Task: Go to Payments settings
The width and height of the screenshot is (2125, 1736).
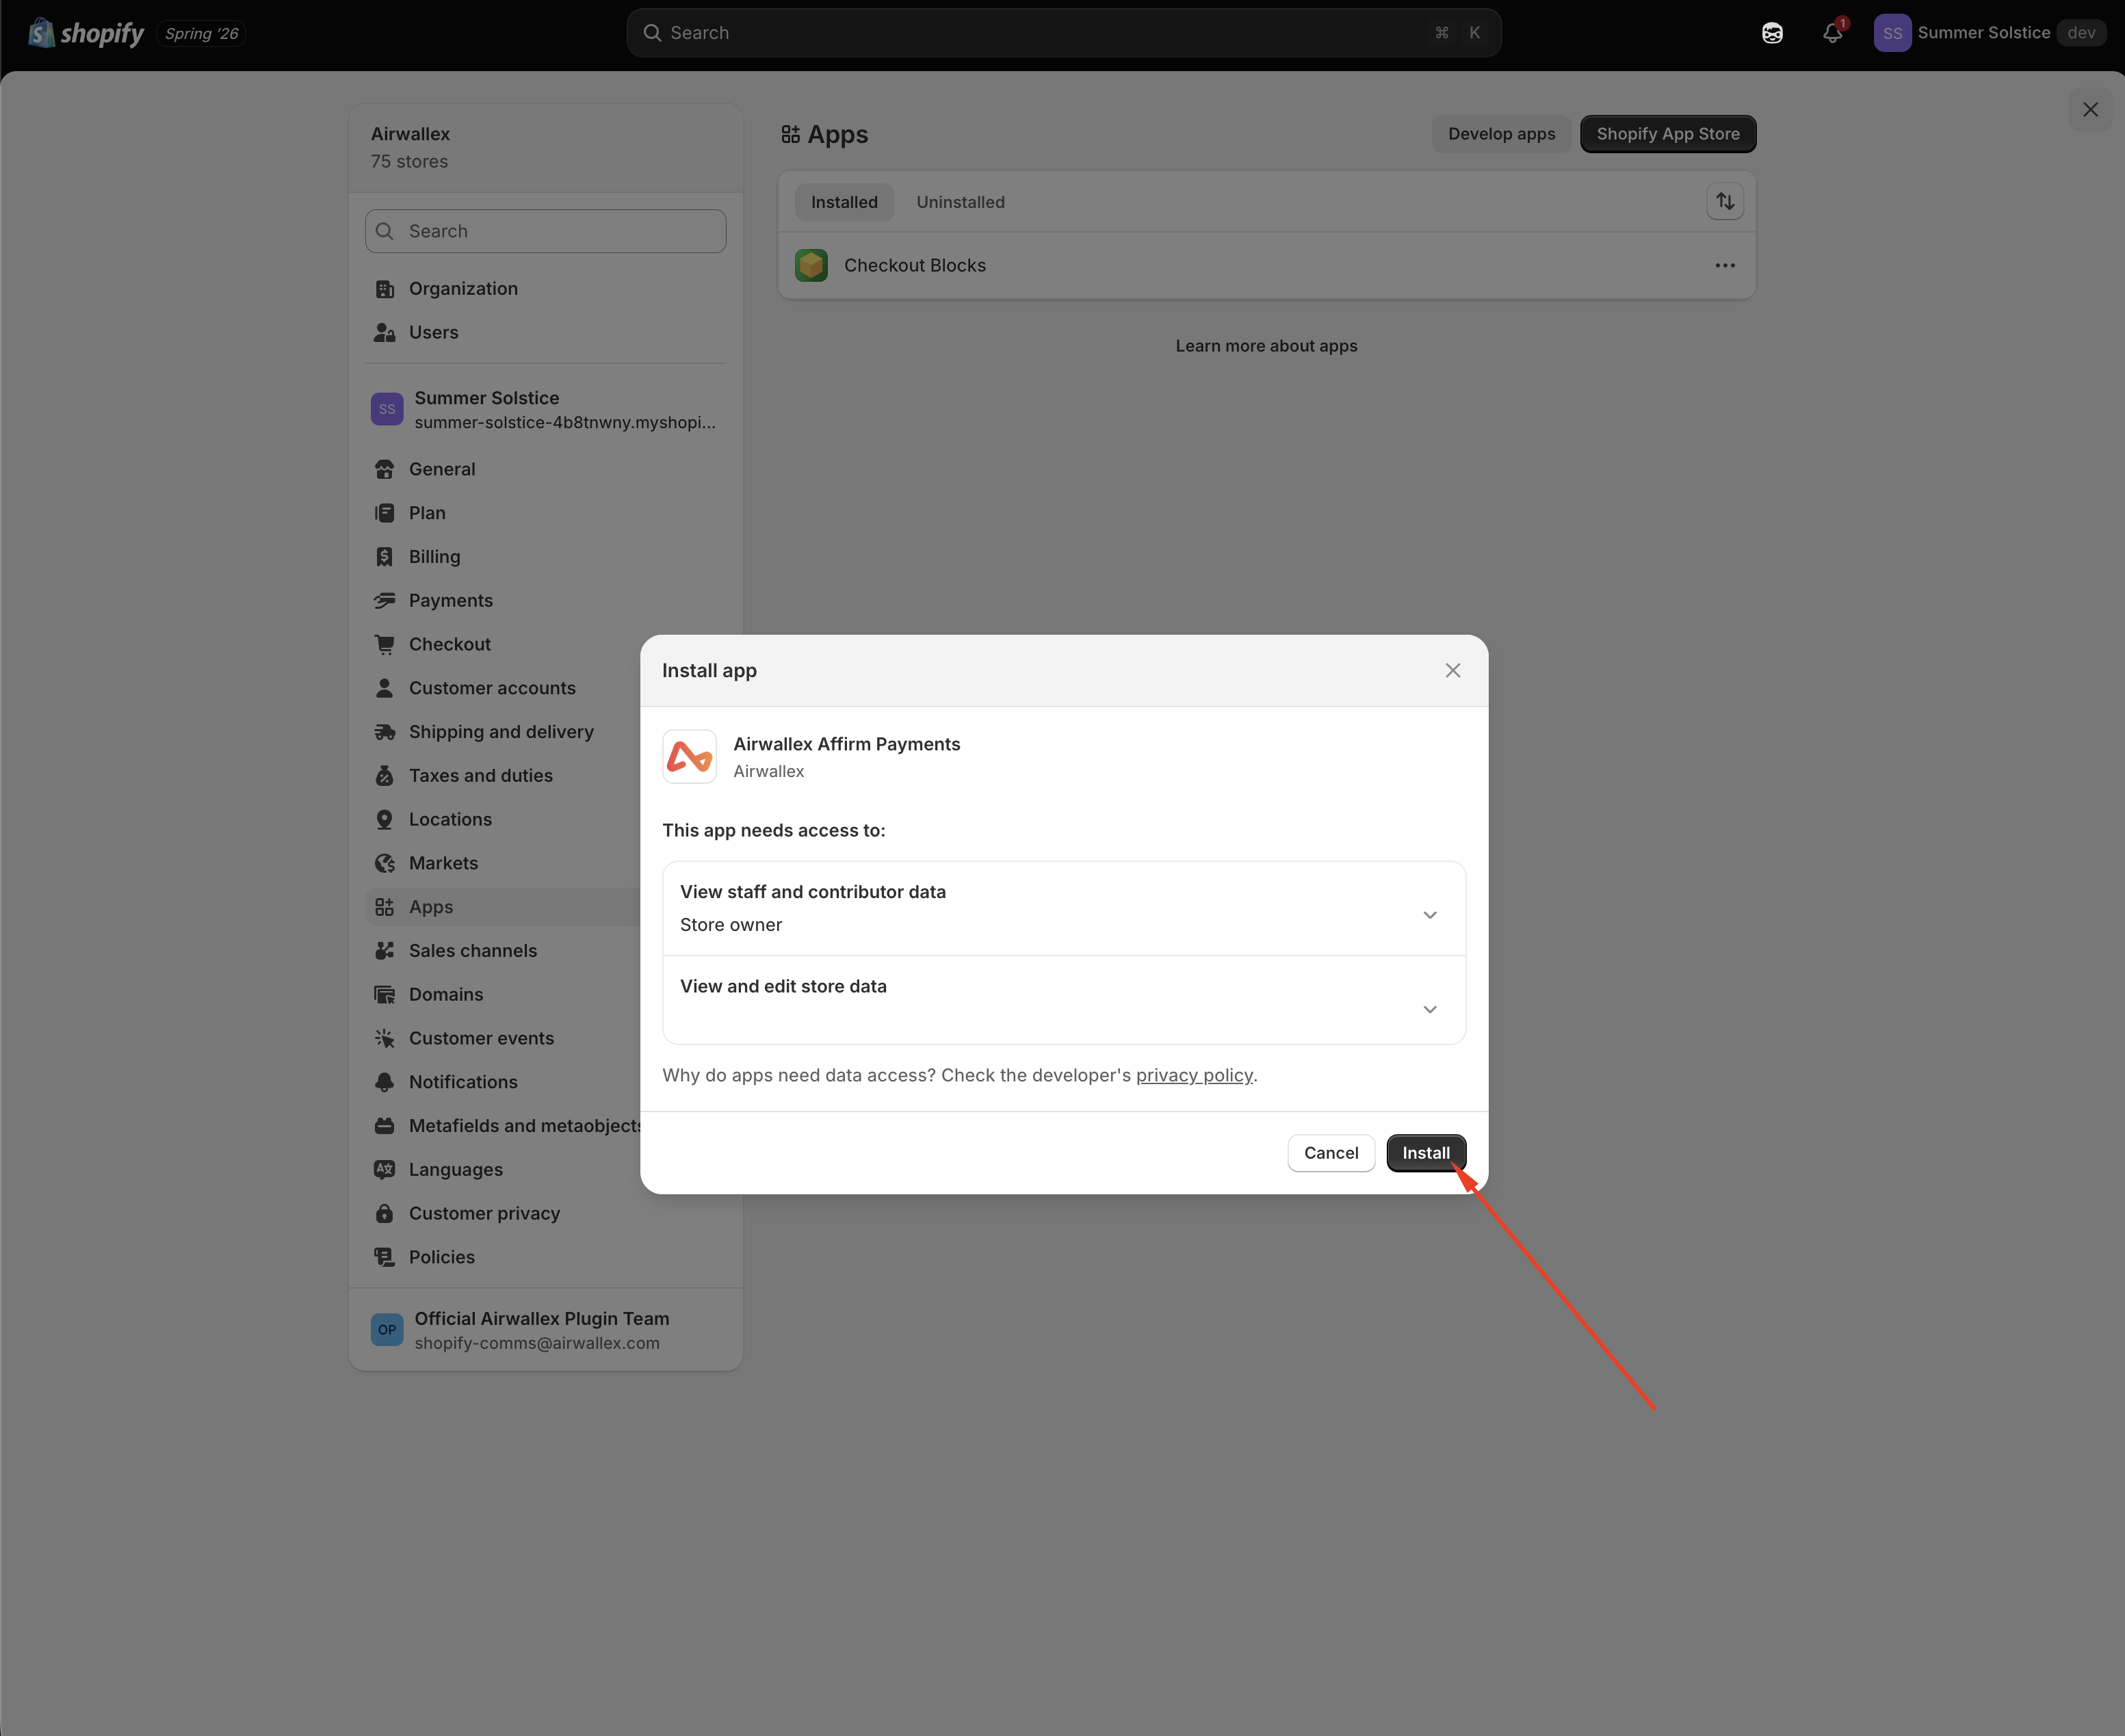Action: click(x=546, y=601)
